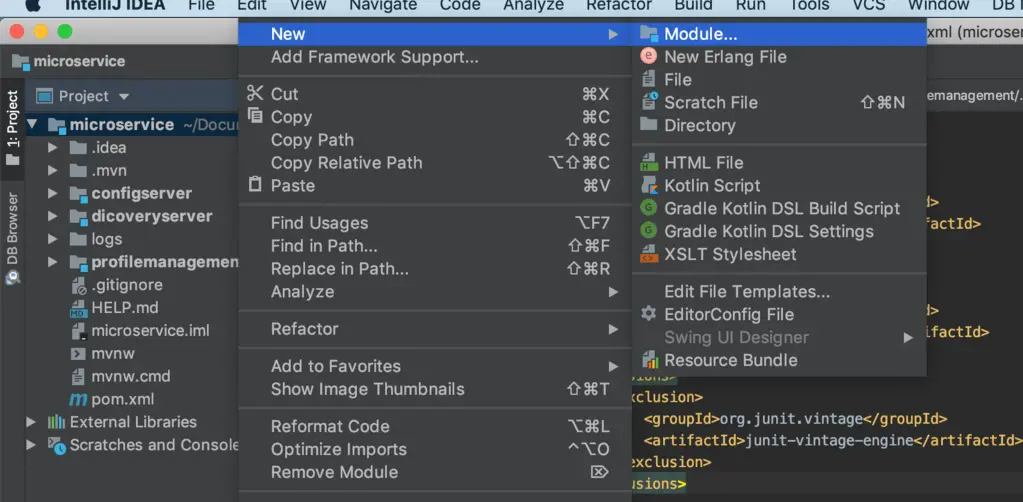The image size is (1023, 502).
Task: Choose Show Image Thumbnails
Action: (x=435, y=388)
